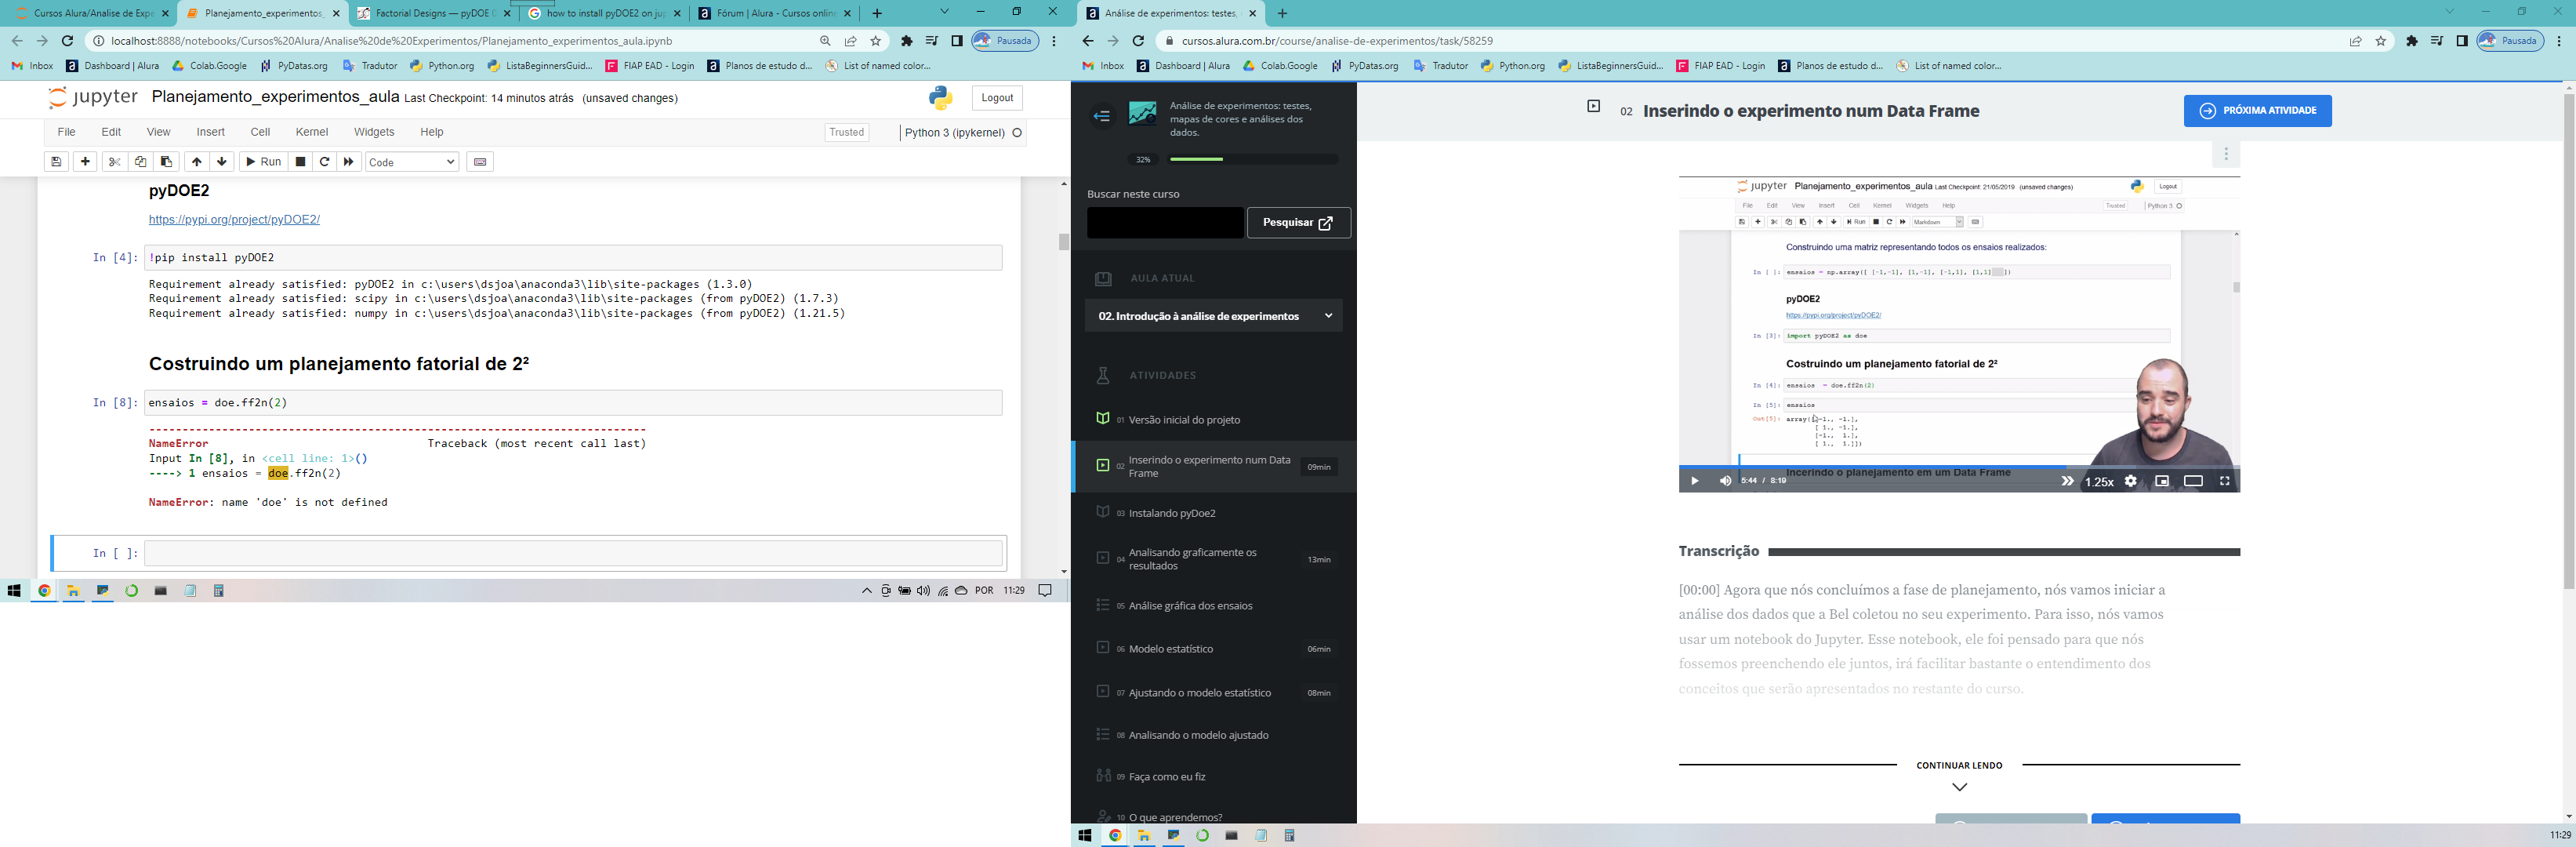The width and height of the screenshot is (2576, 847).
Task: Open the Kernel menu in Jupyter
Action: [311, 132]
